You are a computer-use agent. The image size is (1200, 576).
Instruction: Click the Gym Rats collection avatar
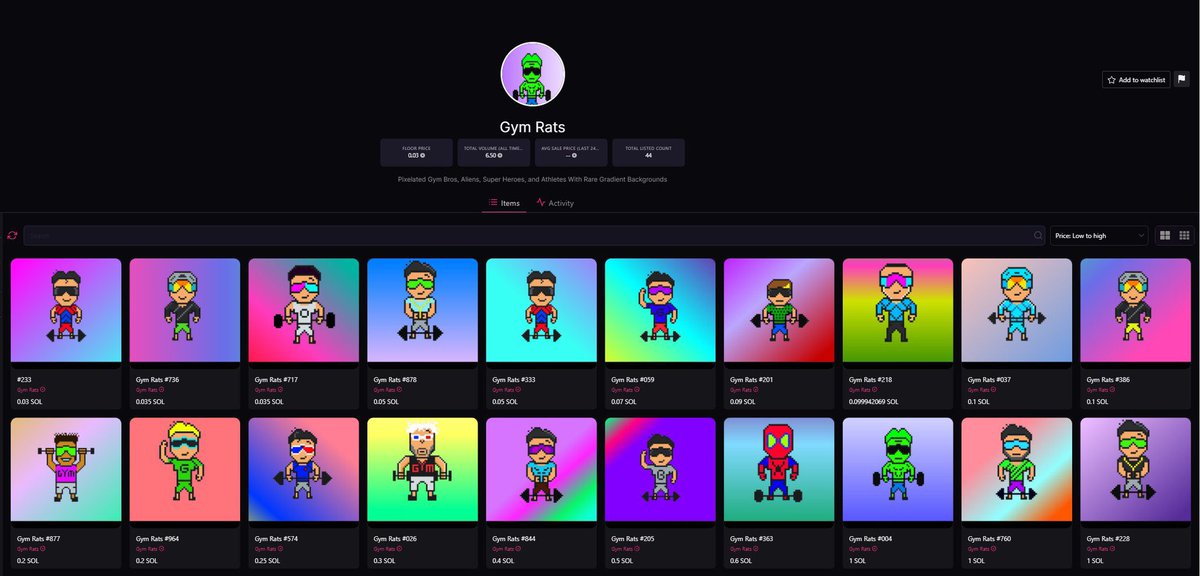click(x=533, y=74)
